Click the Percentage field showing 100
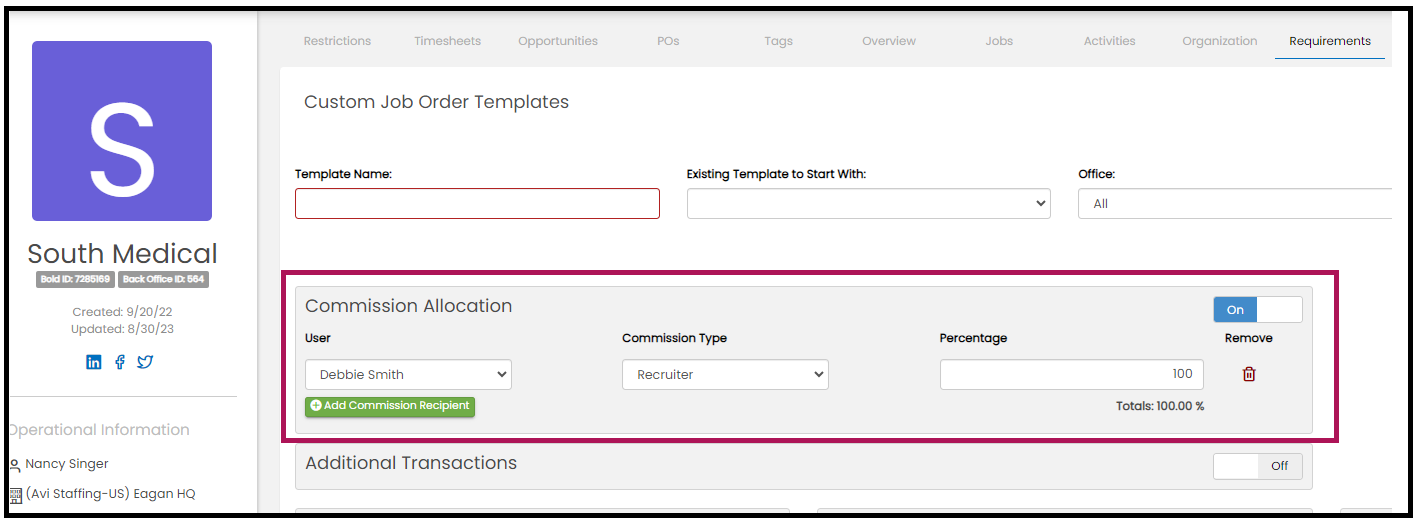1417x527 pixels. [x=1071, y=375]
